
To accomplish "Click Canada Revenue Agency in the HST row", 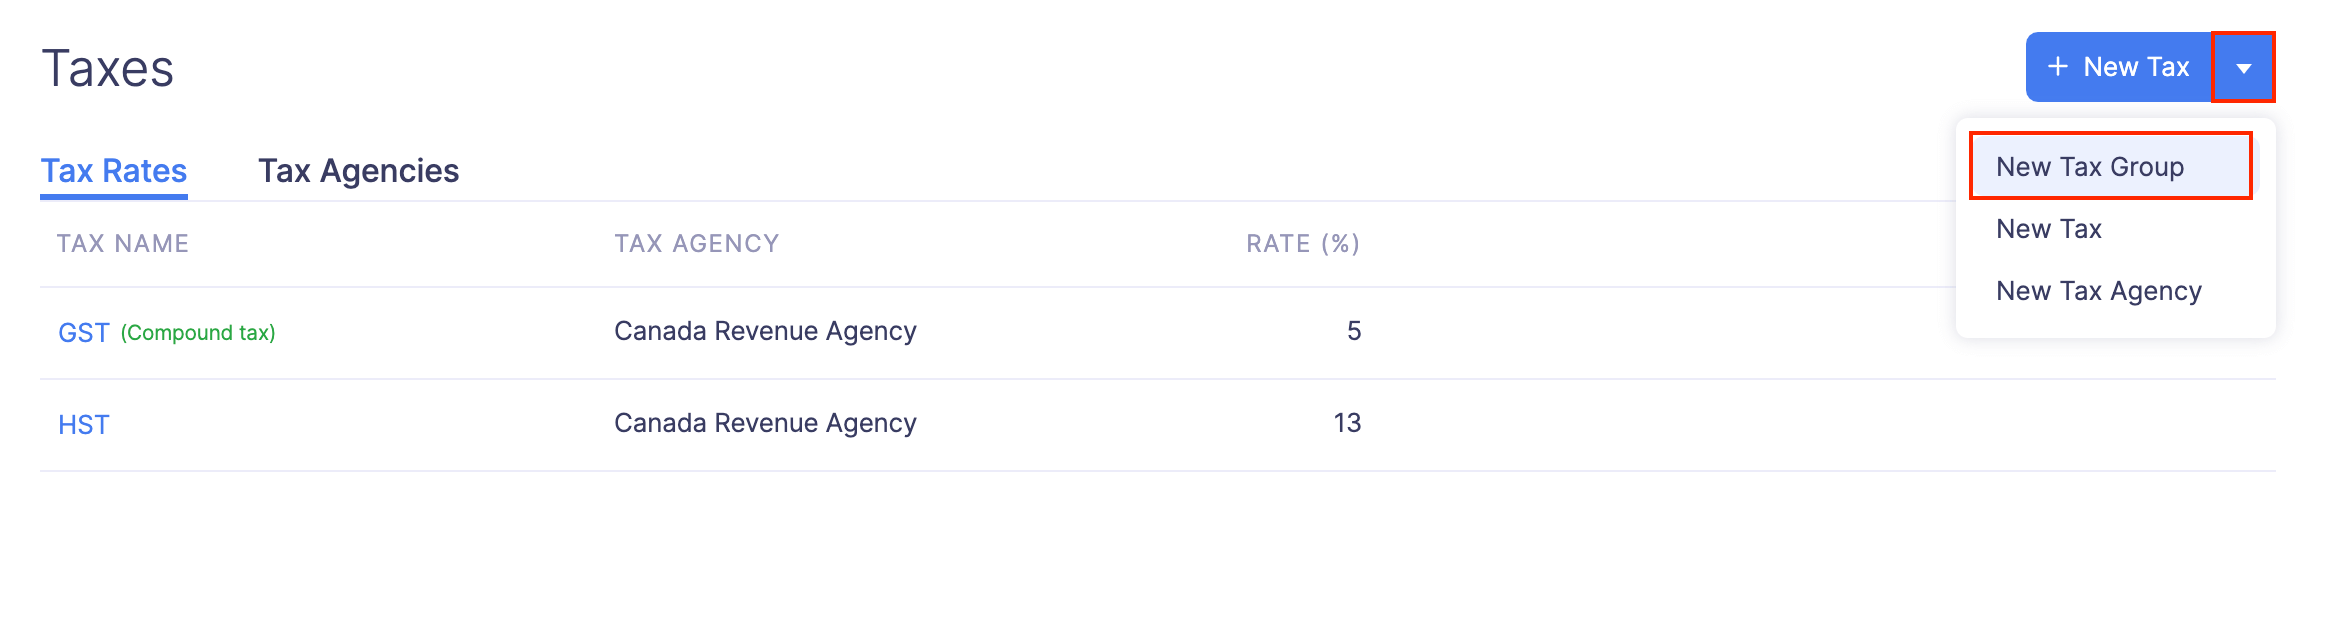I will pyautogui.click(x=765, y=423).
